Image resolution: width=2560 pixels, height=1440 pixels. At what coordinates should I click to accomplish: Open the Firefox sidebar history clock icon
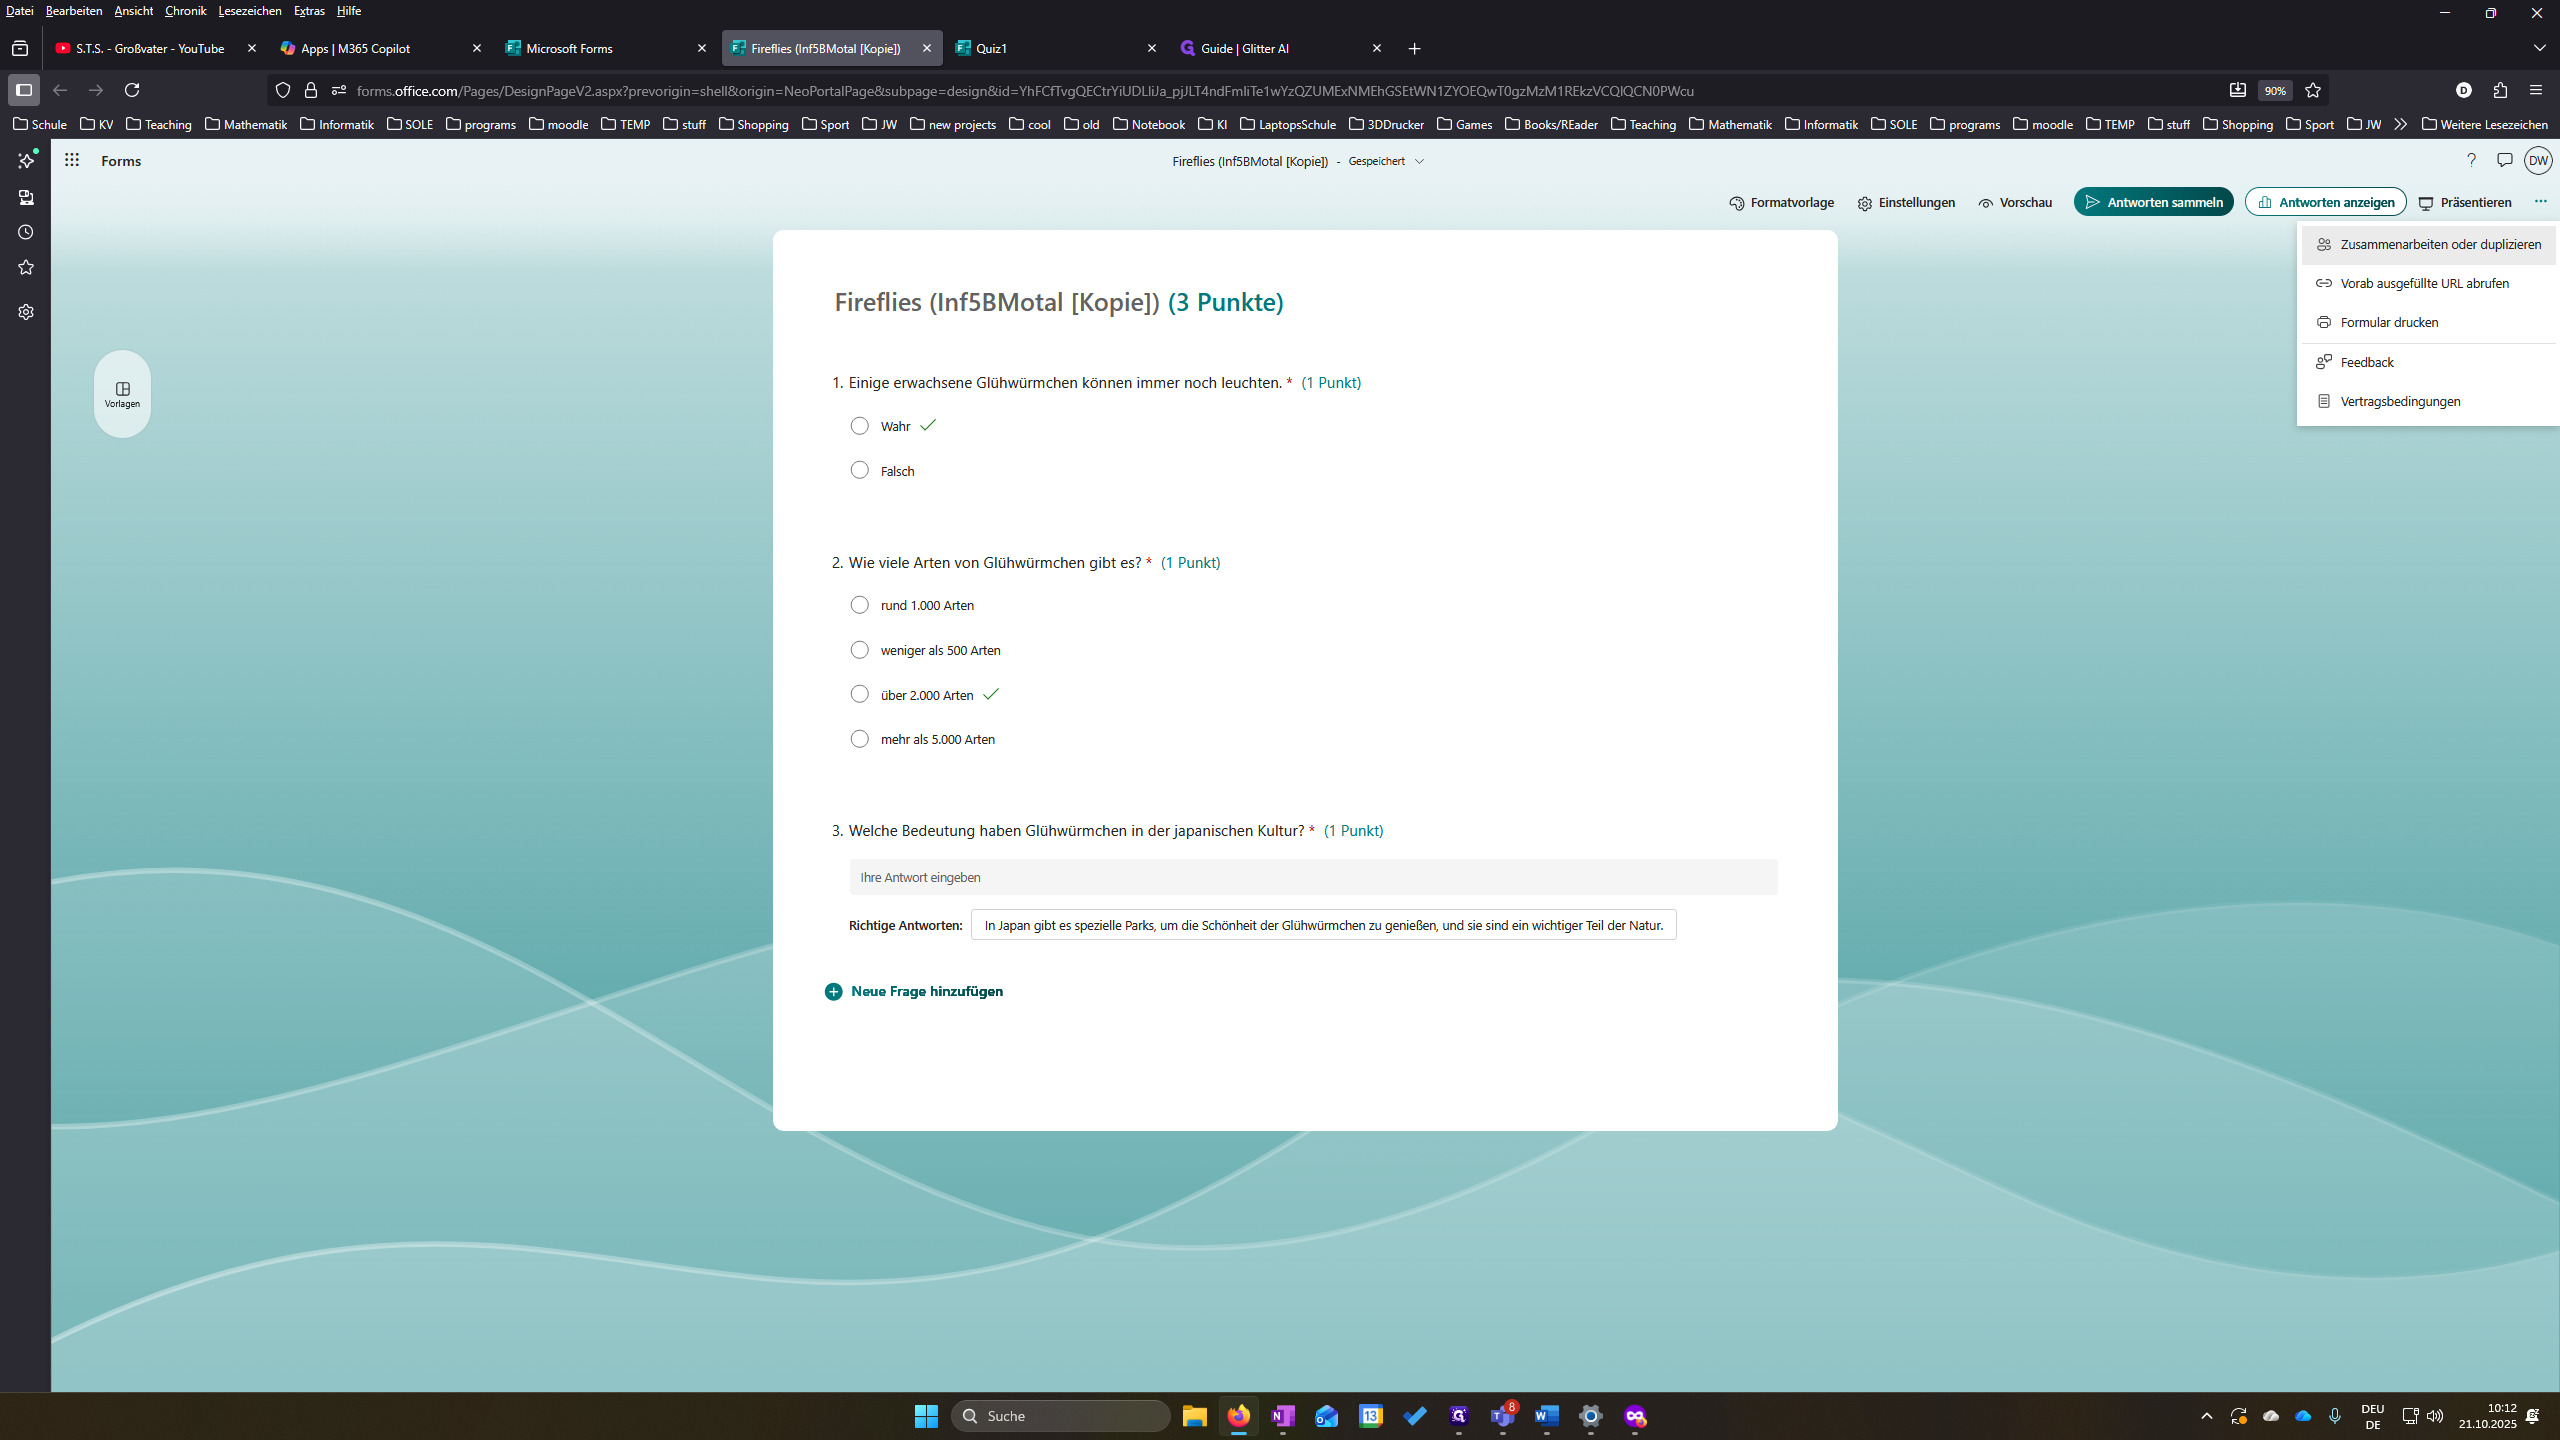pos(26,232)
